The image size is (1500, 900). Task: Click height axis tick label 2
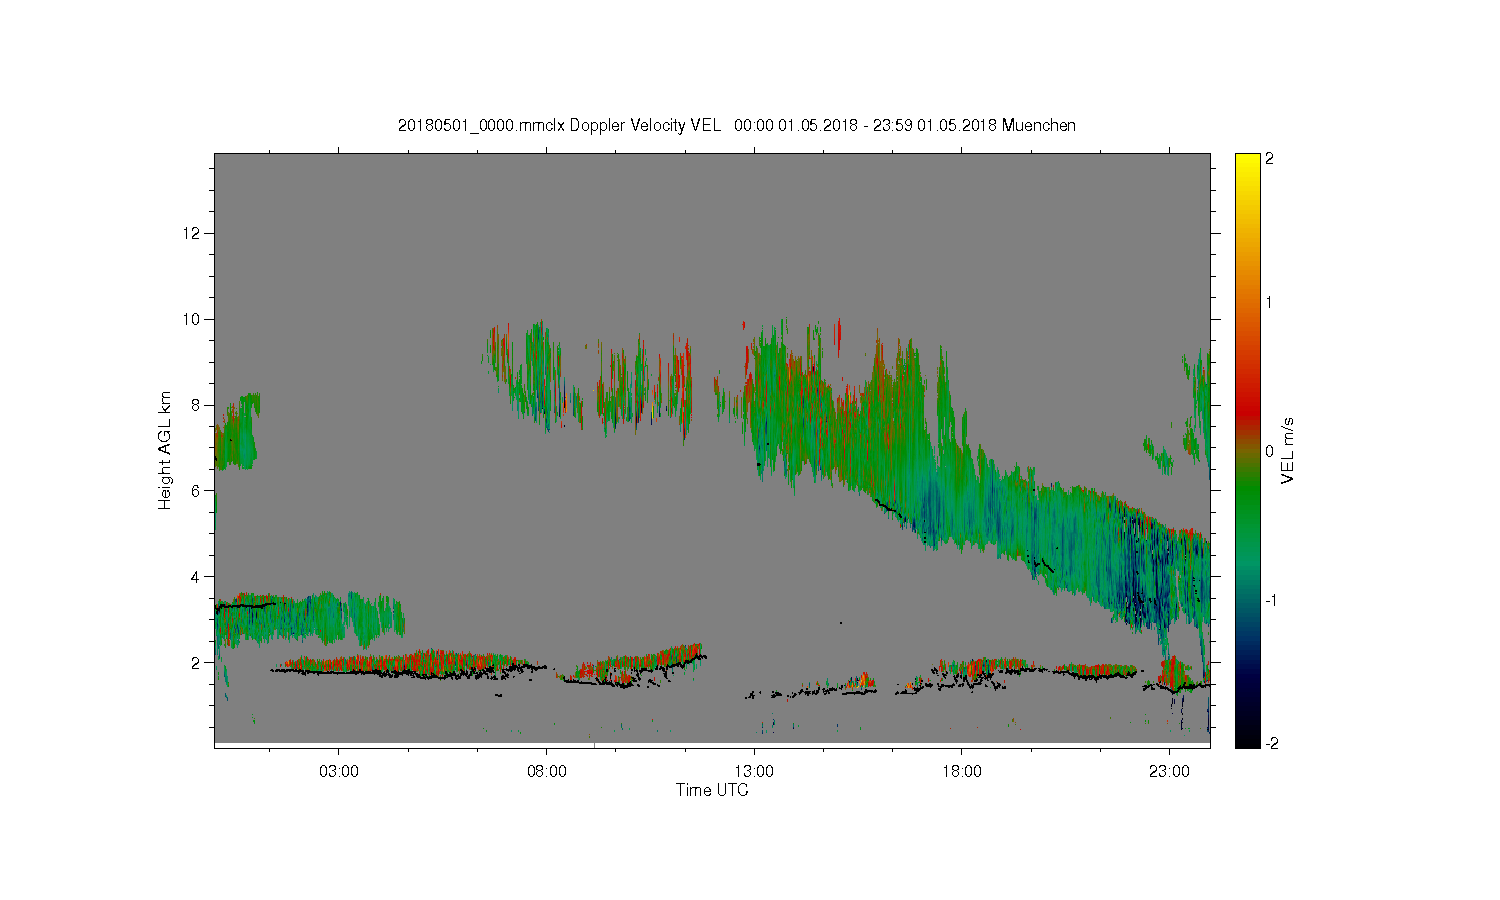(197, 662)
